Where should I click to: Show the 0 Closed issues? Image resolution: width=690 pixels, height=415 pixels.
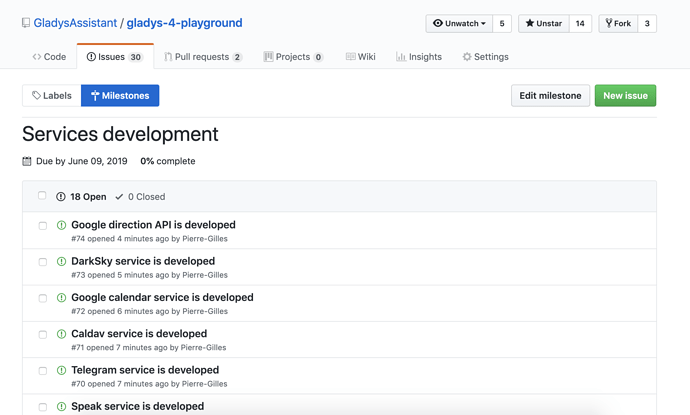coord(140,197)
